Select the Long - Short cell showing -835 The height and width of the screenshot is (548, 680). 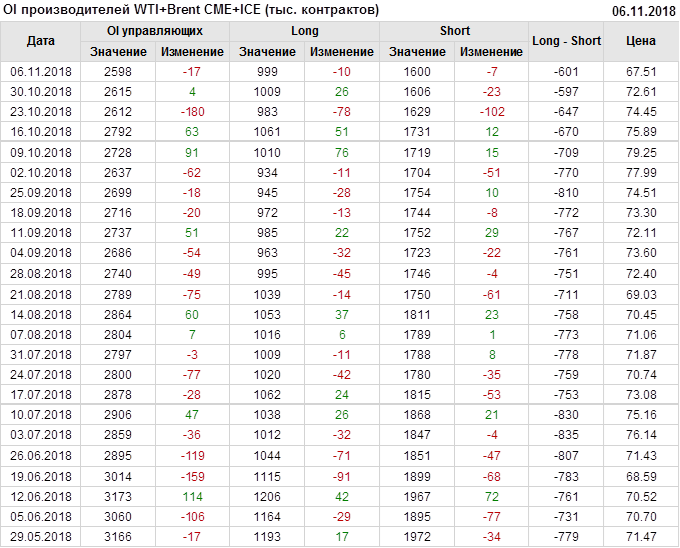pos(567,436)
